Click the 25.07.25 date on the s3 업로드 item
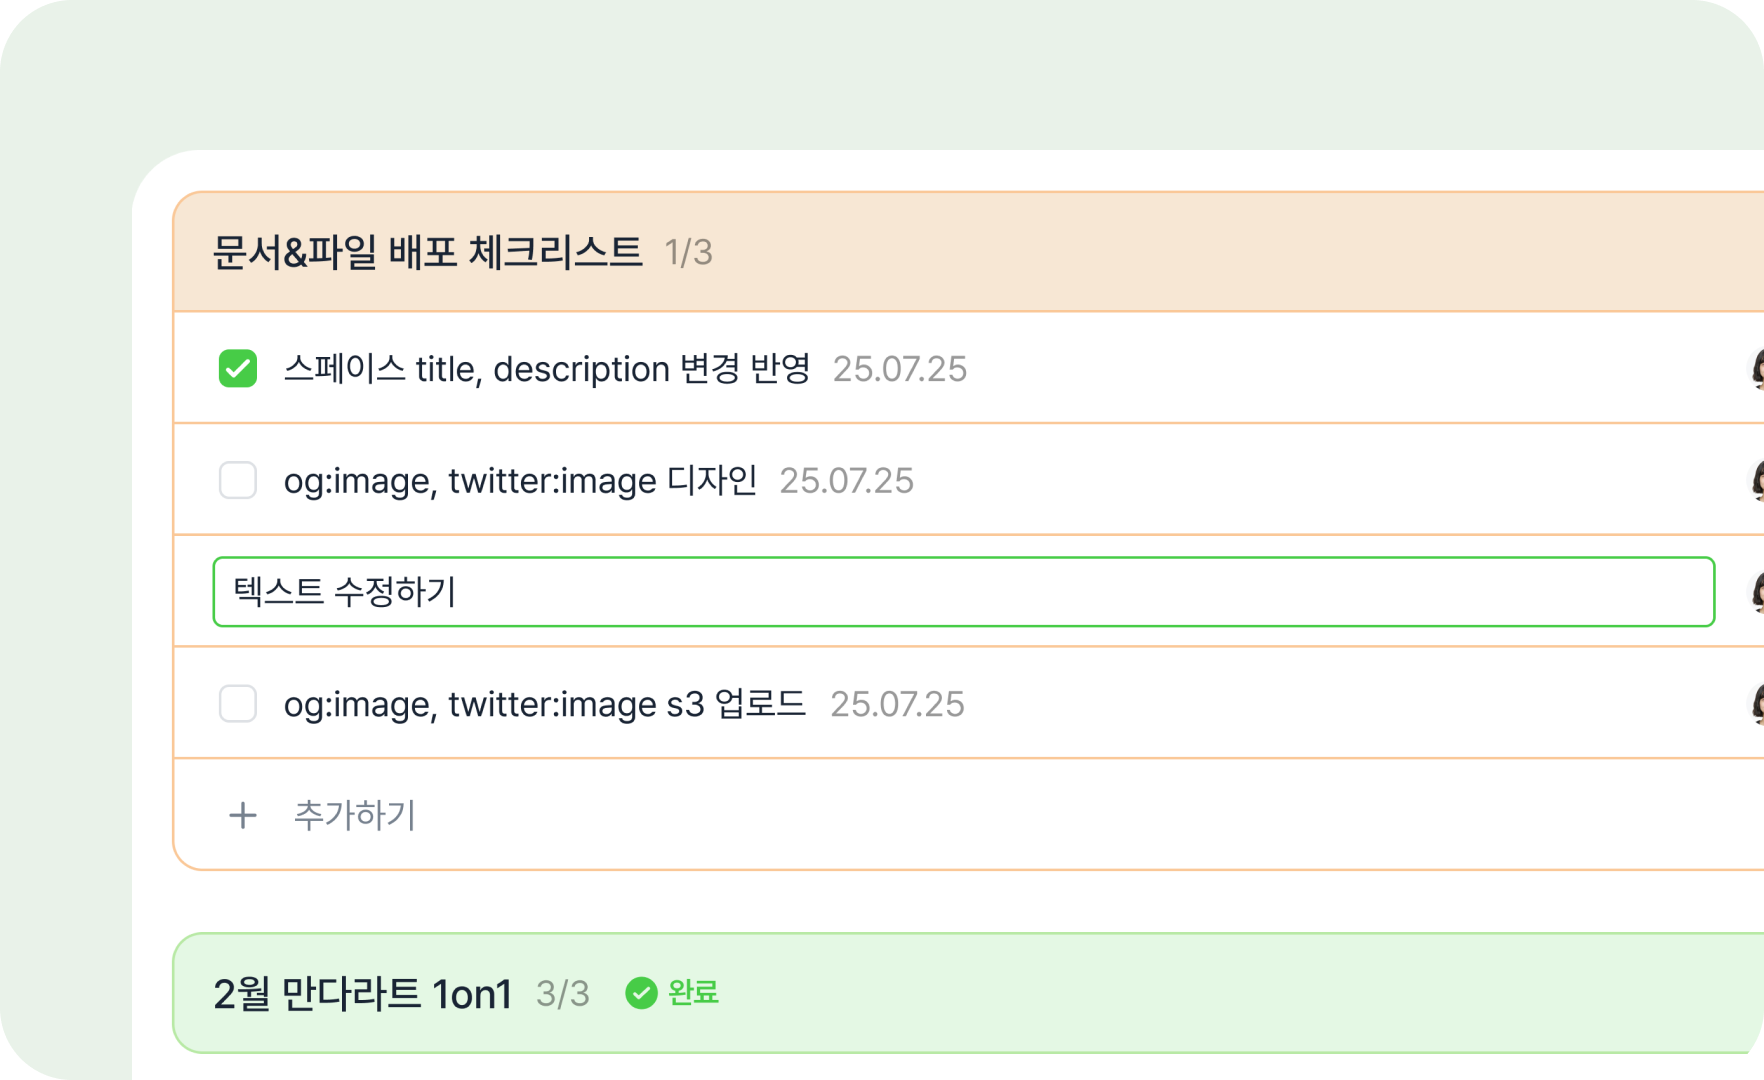Screen dimensions: 1764x1080 (897, 704)
